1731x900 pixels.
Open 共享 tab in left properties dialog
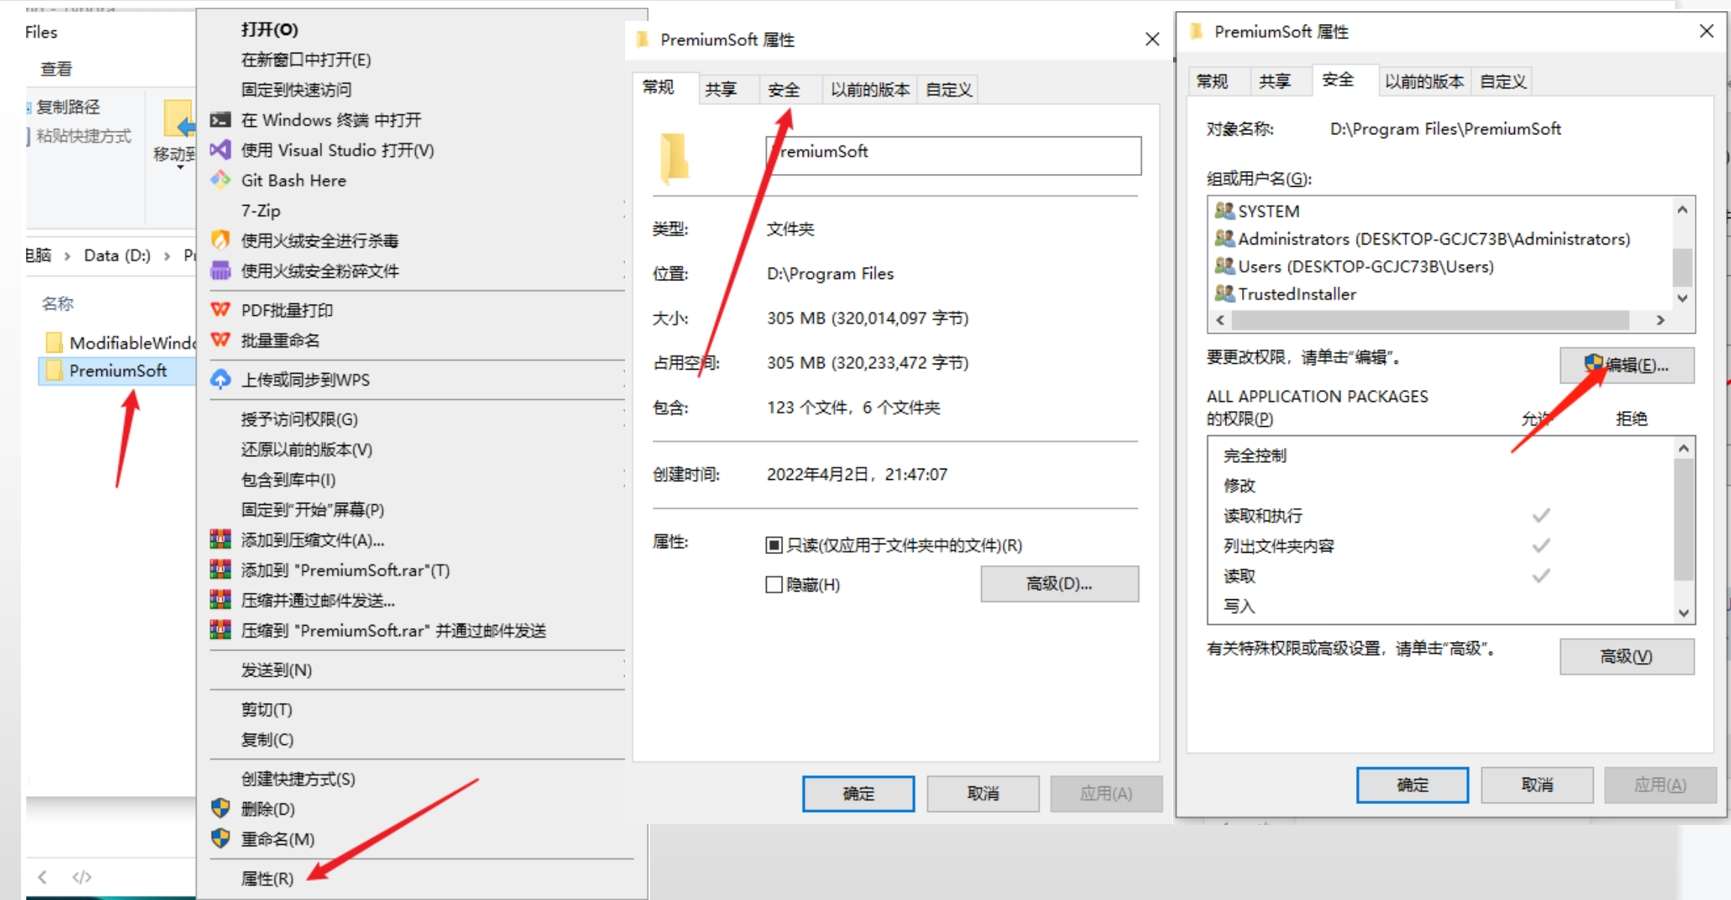tap(721, 90)
